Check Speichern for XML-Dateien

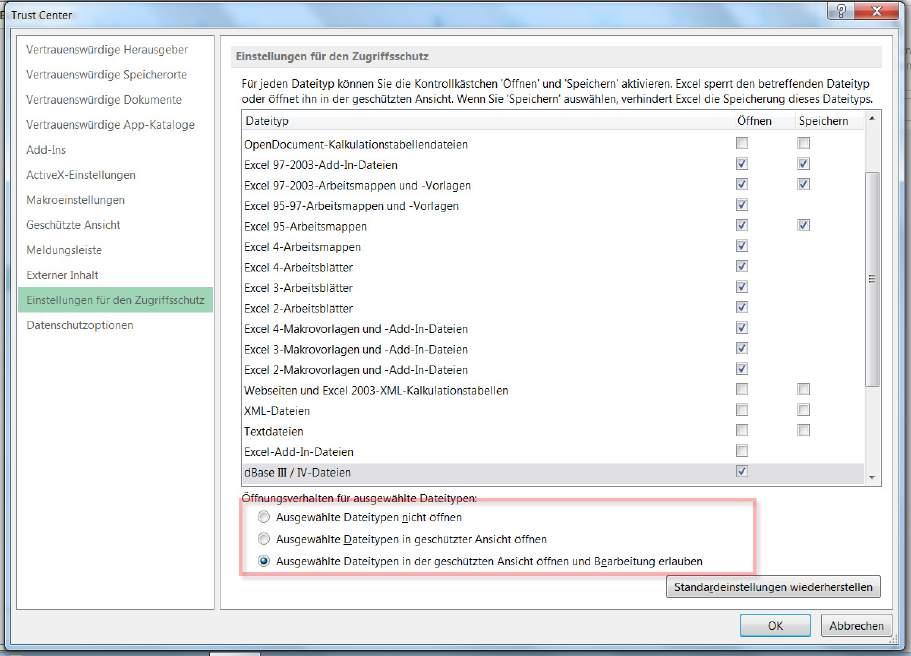click(x=804, y=410)
